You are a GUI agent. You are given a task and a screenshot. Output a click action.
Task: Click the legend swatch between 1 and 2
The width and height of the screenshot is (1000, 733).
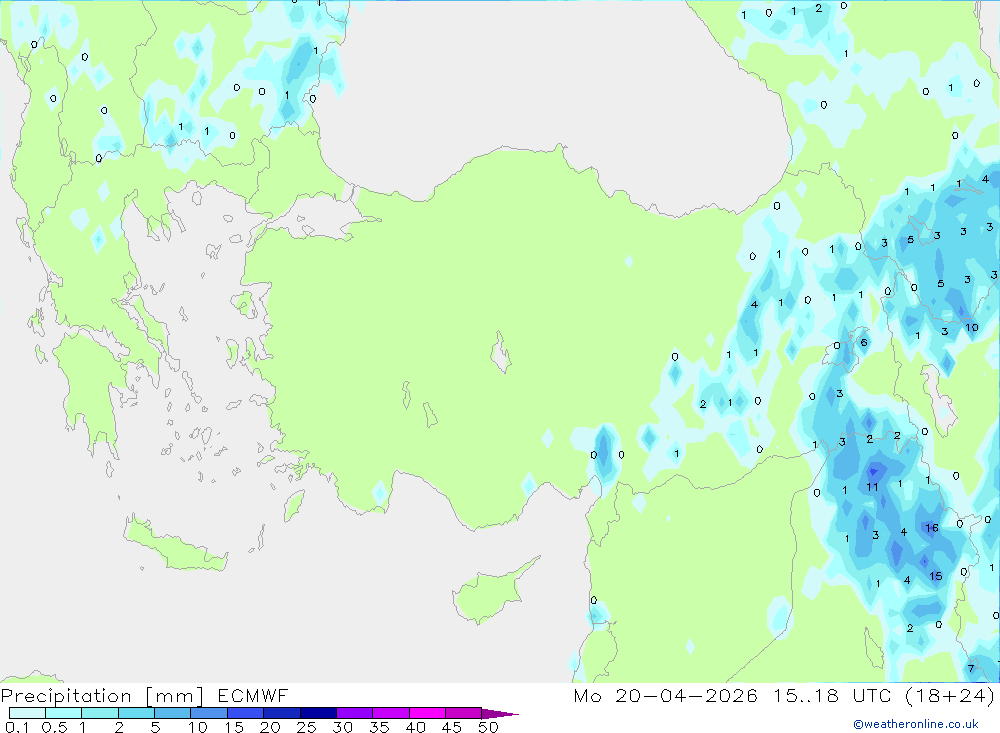coord(100,713)
